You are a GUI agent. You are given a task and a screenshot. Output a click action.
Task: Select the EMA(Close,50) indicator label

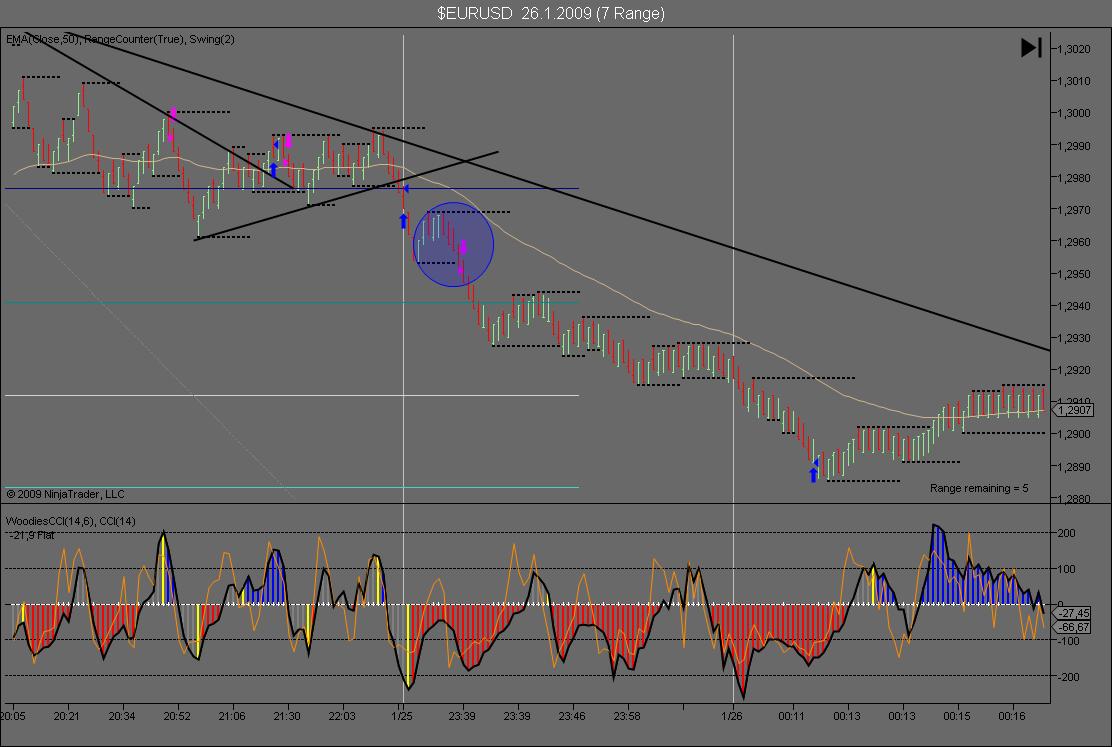[42, 39]
